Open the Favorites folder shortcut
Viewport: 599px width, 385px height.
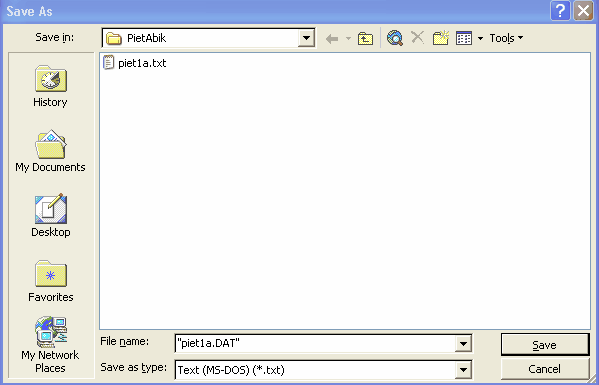click(50, 281)
